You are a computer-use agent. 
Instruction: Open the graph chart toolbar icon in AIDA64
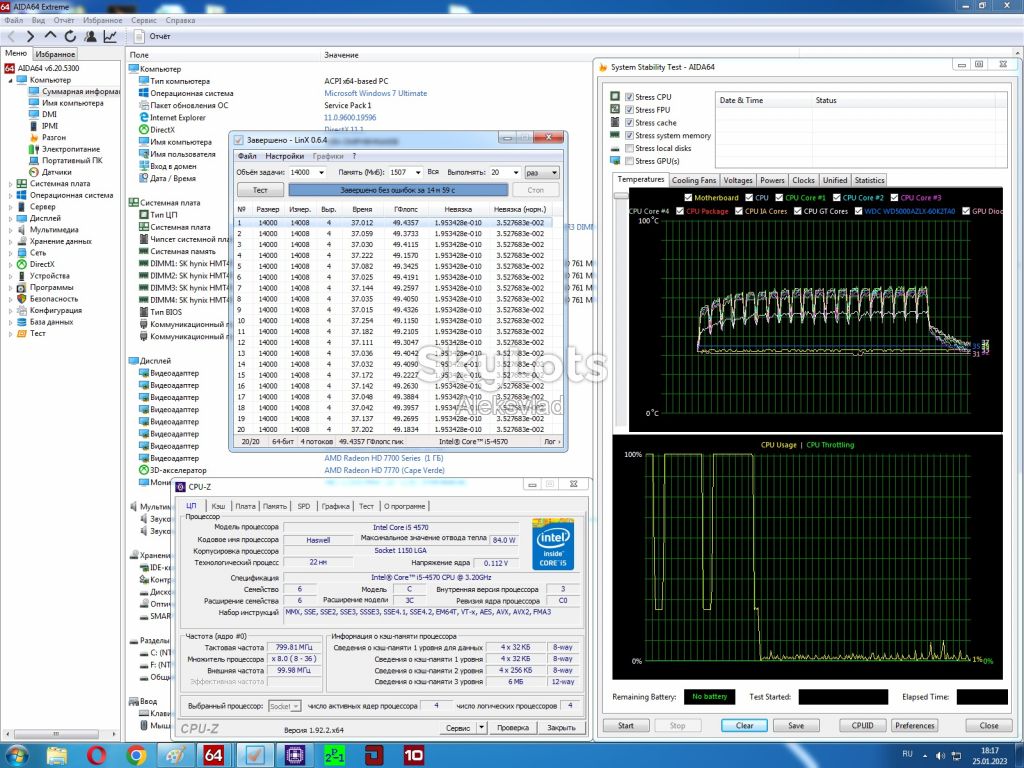click(110, 37)
